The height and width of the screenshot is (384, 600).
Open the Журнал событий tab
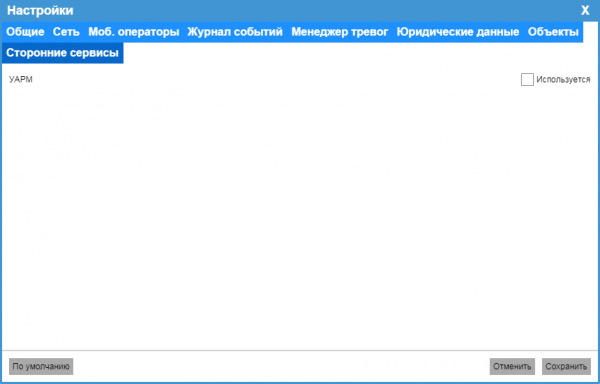coord(235,32)
